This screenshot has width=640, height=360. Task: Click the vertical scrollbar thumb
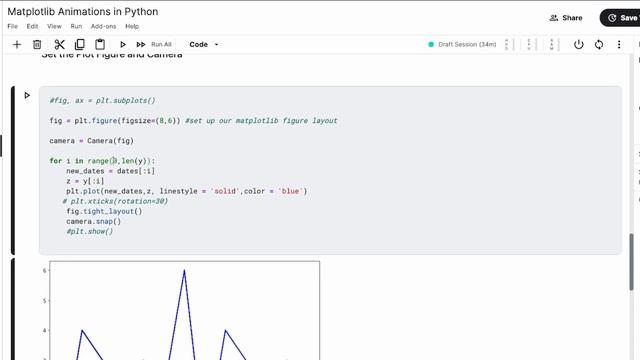pos(631,262)
